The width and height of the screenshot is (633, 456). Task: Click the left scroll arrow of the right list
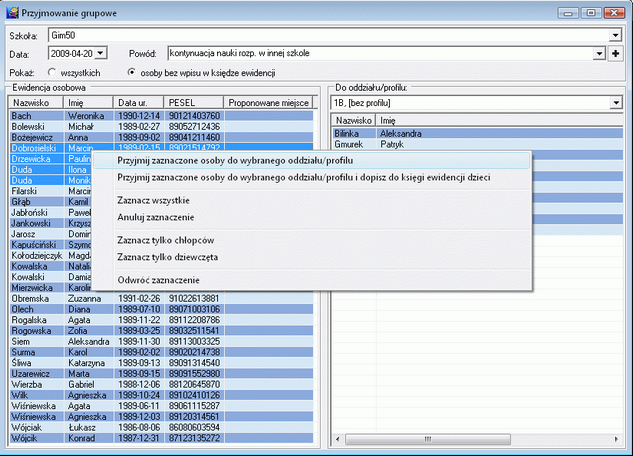tap(338, 439)
